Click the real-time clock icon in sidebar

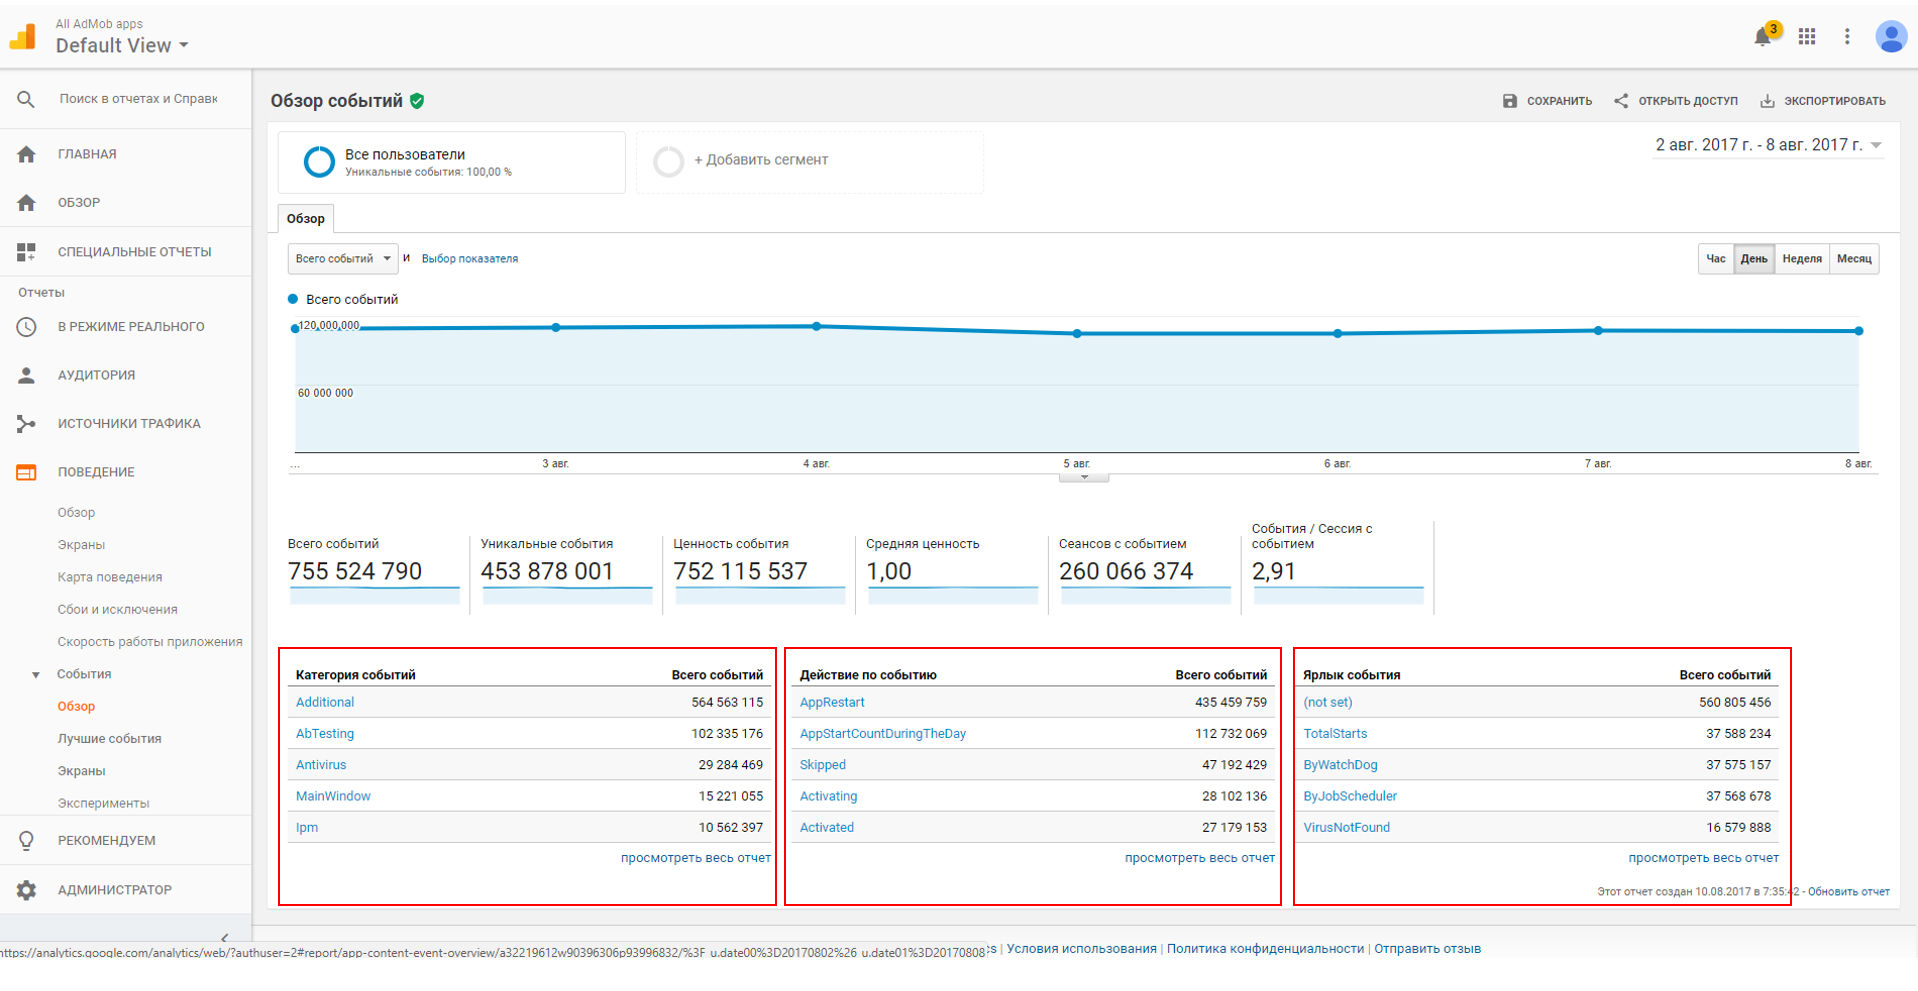tap(26, 327)
